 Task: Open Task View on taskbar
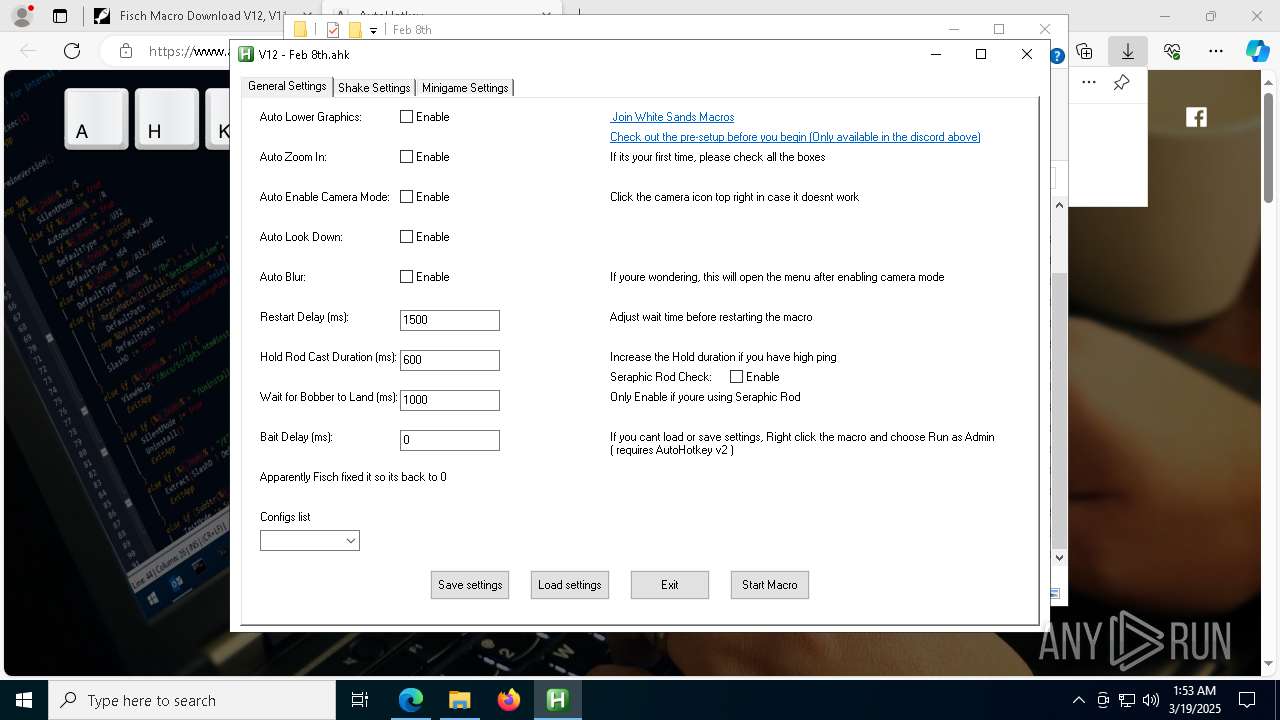pos(360,700)
